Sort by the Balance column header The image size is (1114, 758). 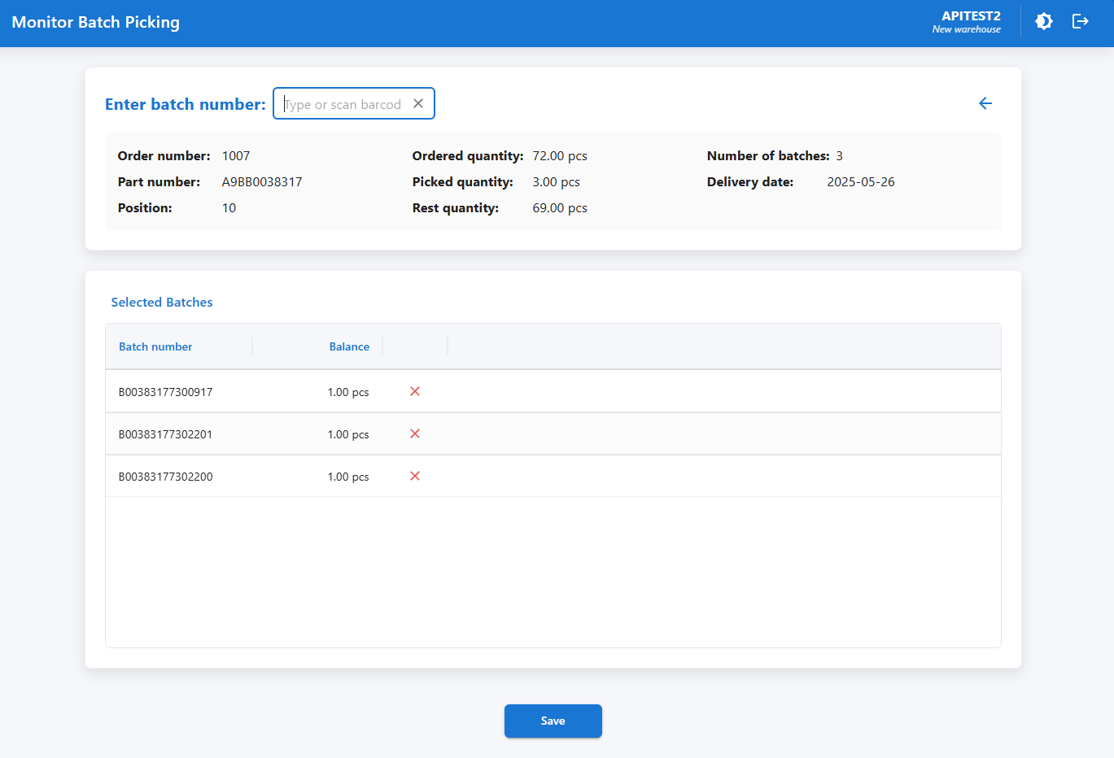pyautogui.click(x=348, y=347)
